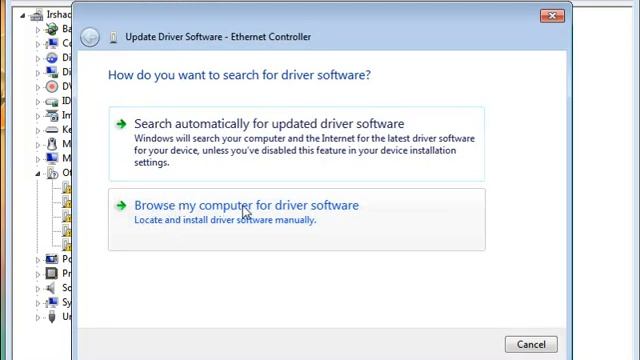Select the IDE controllers icon in Device Manager
The width and height of the screenshot is (640, 360).
(52, 101)
